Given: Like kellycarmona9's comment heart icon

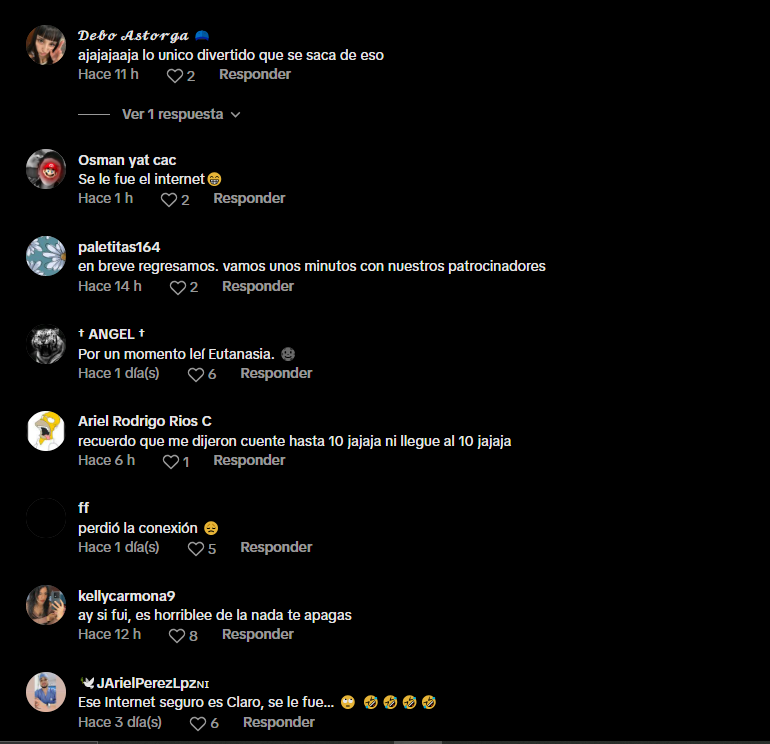Looking at the screenshot, I should [x=177, y=636].
